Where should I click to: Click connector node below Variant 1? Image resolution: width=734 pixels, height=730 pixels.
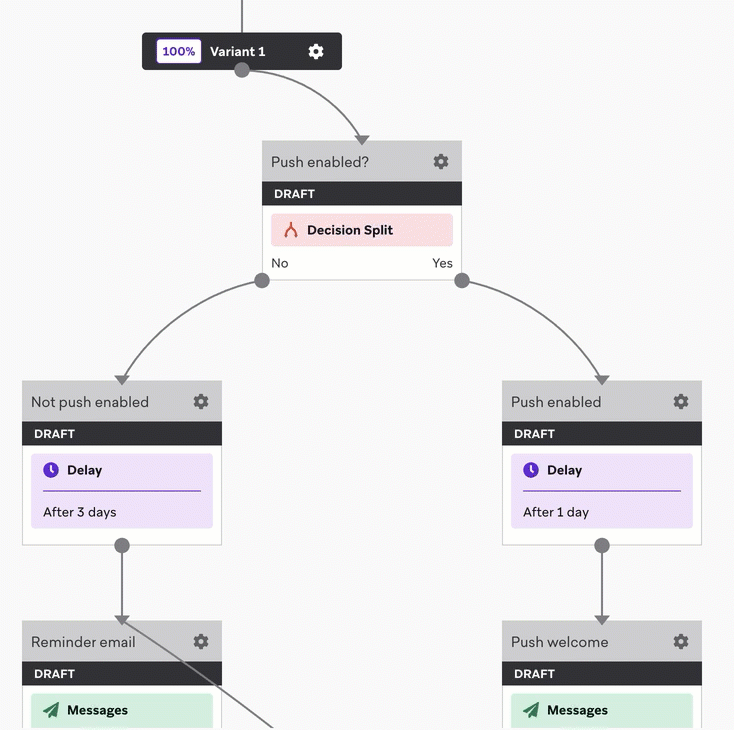pyautogui.click(x=242, y=70)
